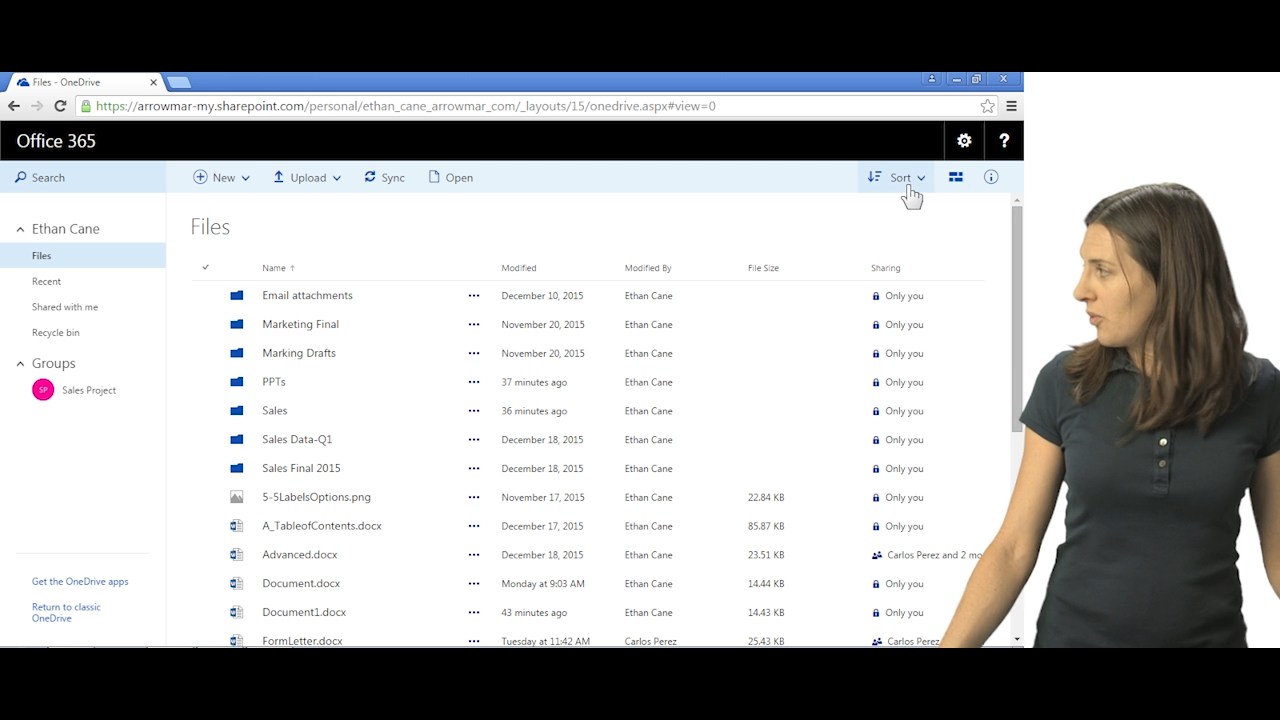This screenshot has width=1280, height=720.
Task: Open the details pane info icon
Action: click(x=991, y=177)
